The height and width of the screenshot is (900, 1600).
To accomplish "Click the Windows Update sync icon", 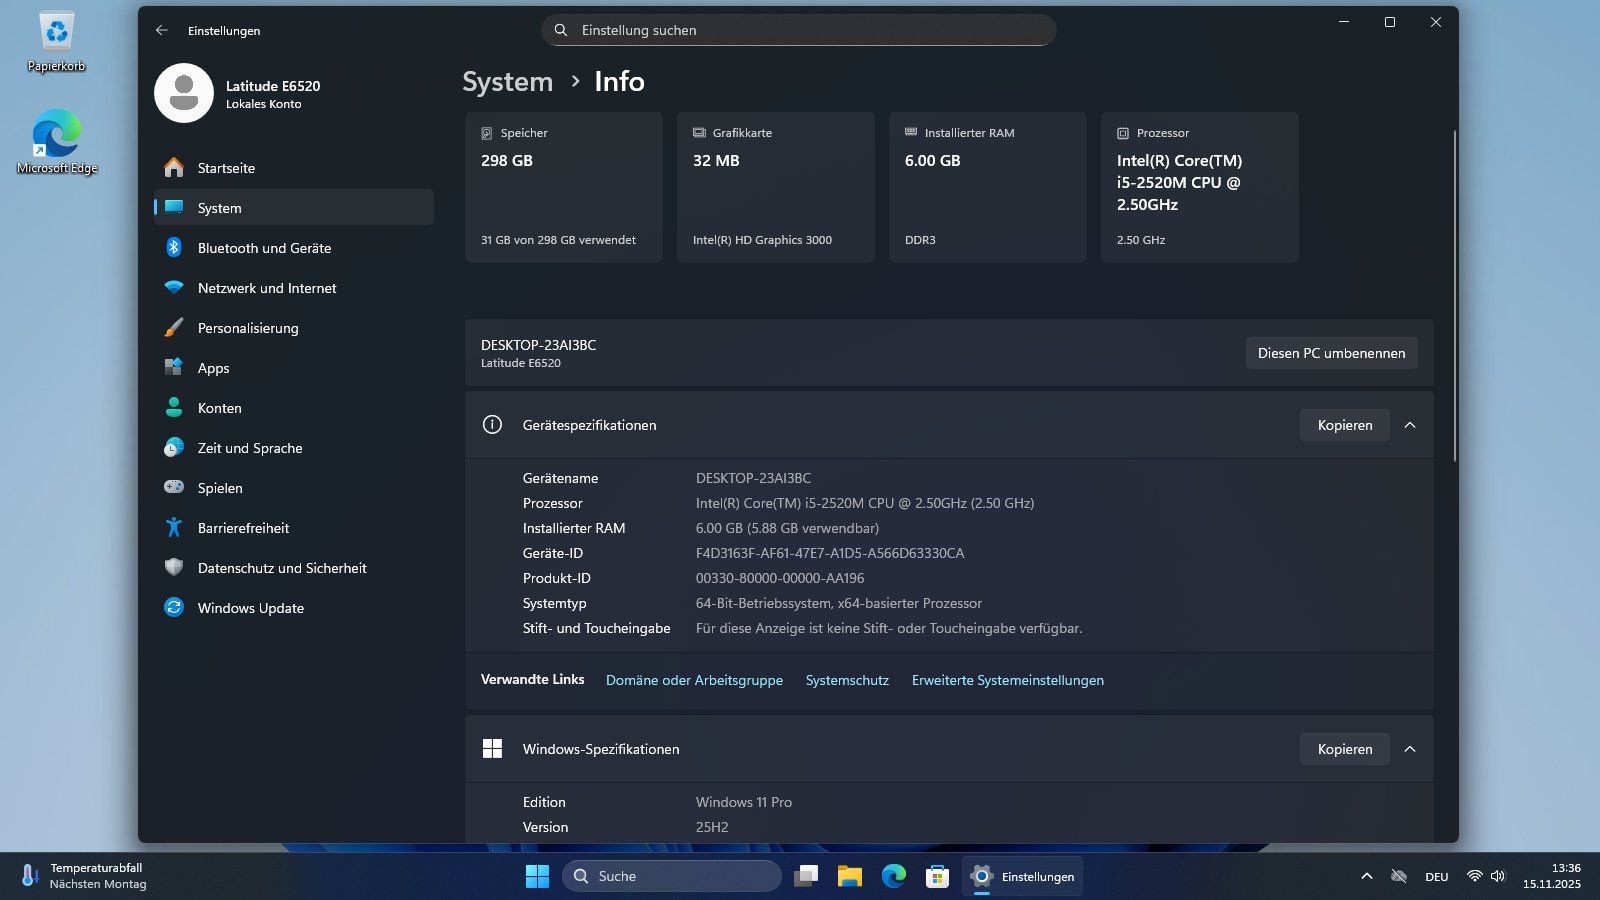I will (174, 607).
